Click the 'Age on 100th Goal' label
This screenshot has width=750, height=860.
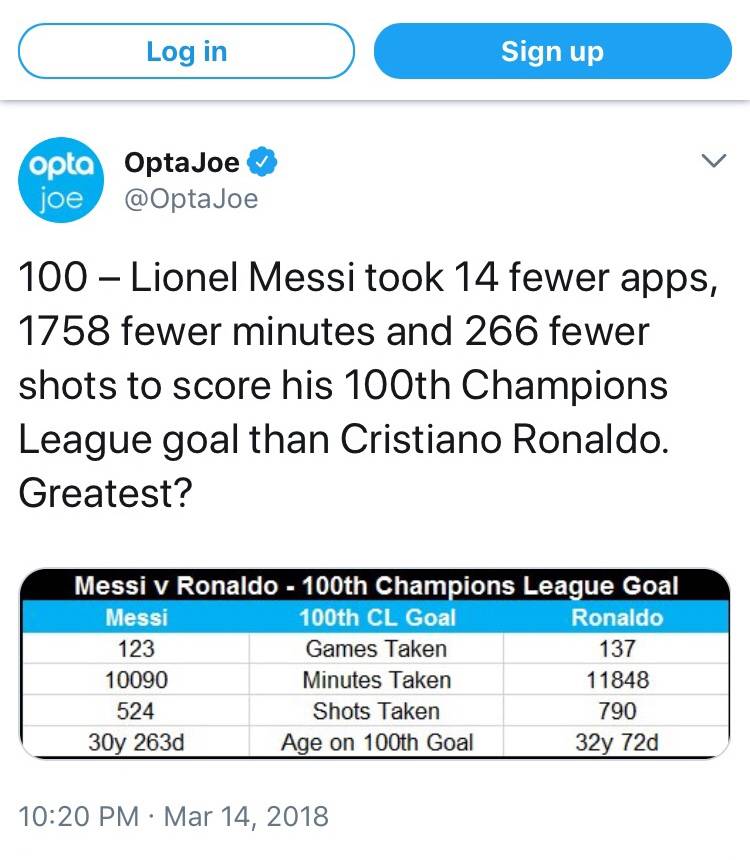376,742
